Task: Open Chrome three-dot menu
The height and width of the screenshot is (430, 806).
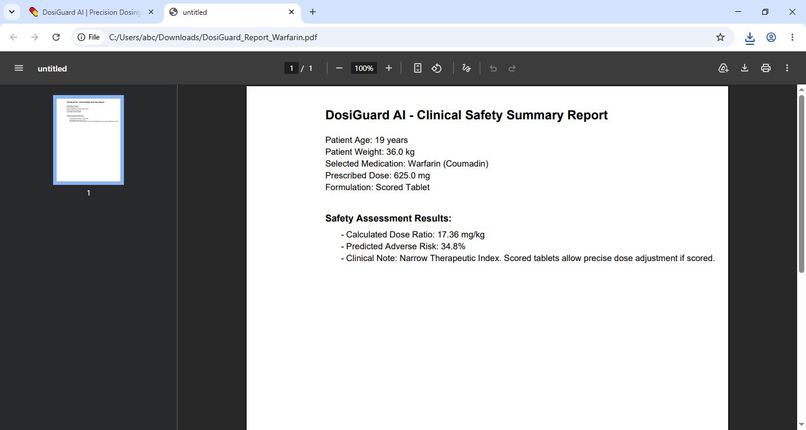Action: (792, 38)
